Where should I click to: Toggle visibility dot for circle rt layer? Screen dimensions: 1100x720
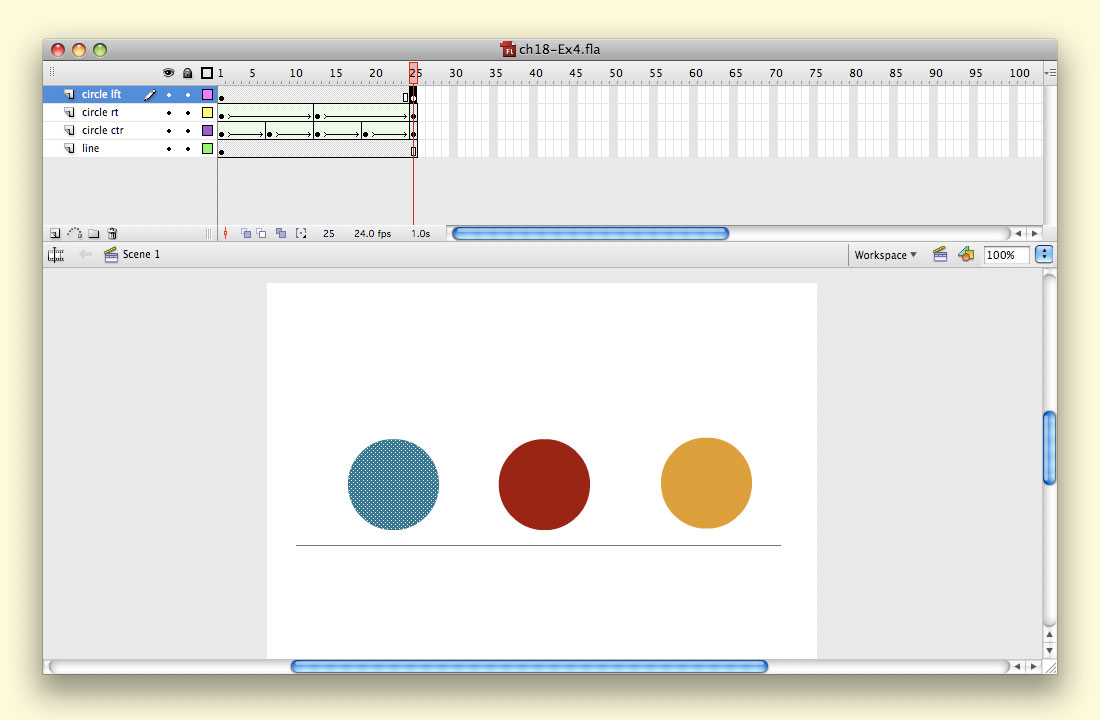pos(169,113)
